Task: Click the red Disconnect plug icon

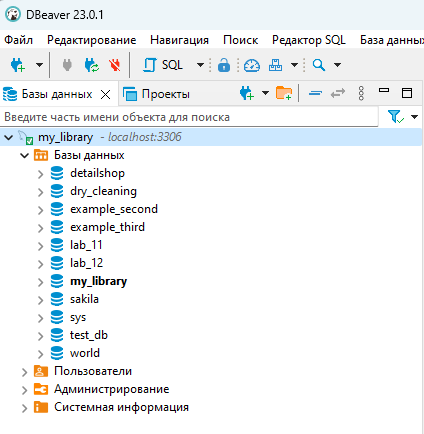Action: (x=115, y=65)
